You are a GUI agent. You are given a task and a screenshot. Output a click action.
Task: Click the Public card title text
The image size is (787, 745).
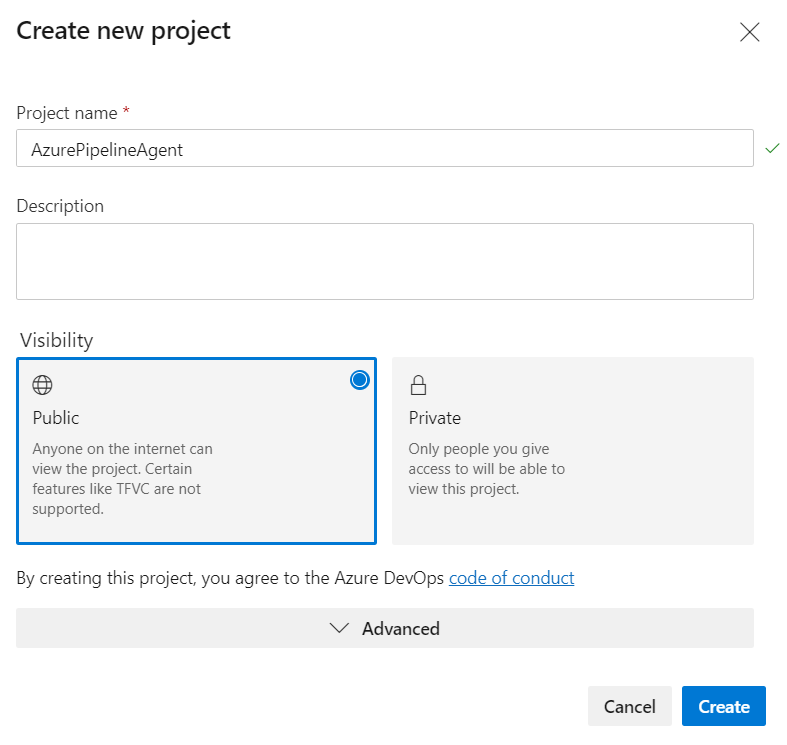coord(56,418)
